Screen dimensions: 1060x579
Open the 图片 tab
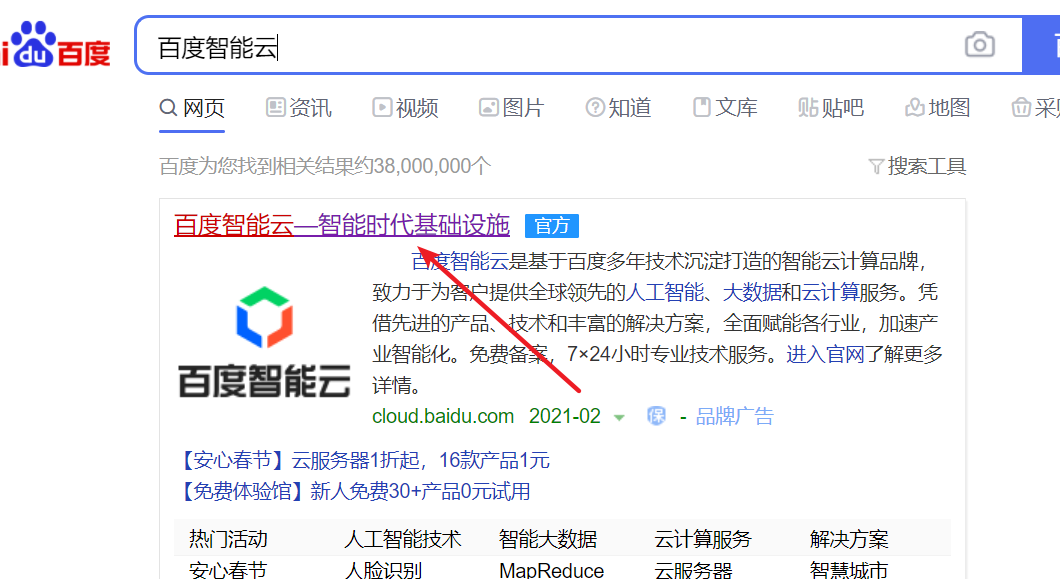point(512,108)
